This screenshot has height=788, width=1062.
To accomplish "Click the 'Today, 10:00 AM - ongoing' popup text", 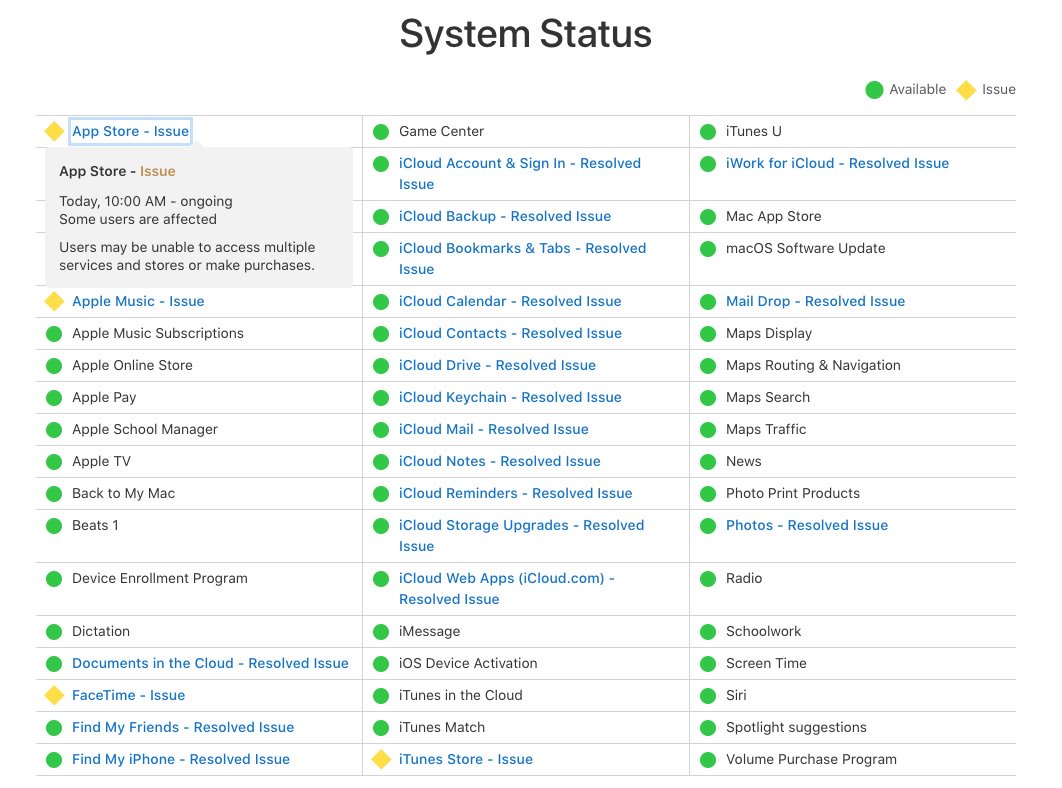I will coord(146,201).
